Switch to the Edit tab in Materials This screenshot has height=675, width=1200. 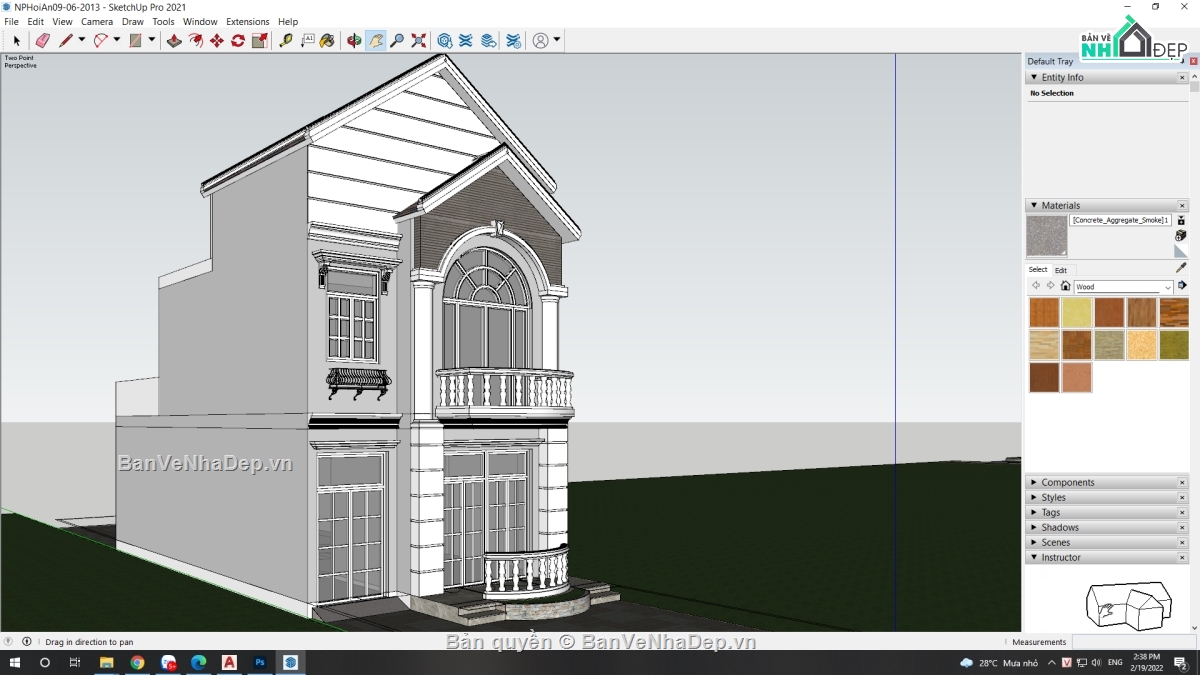click(x=1061, y=270)
